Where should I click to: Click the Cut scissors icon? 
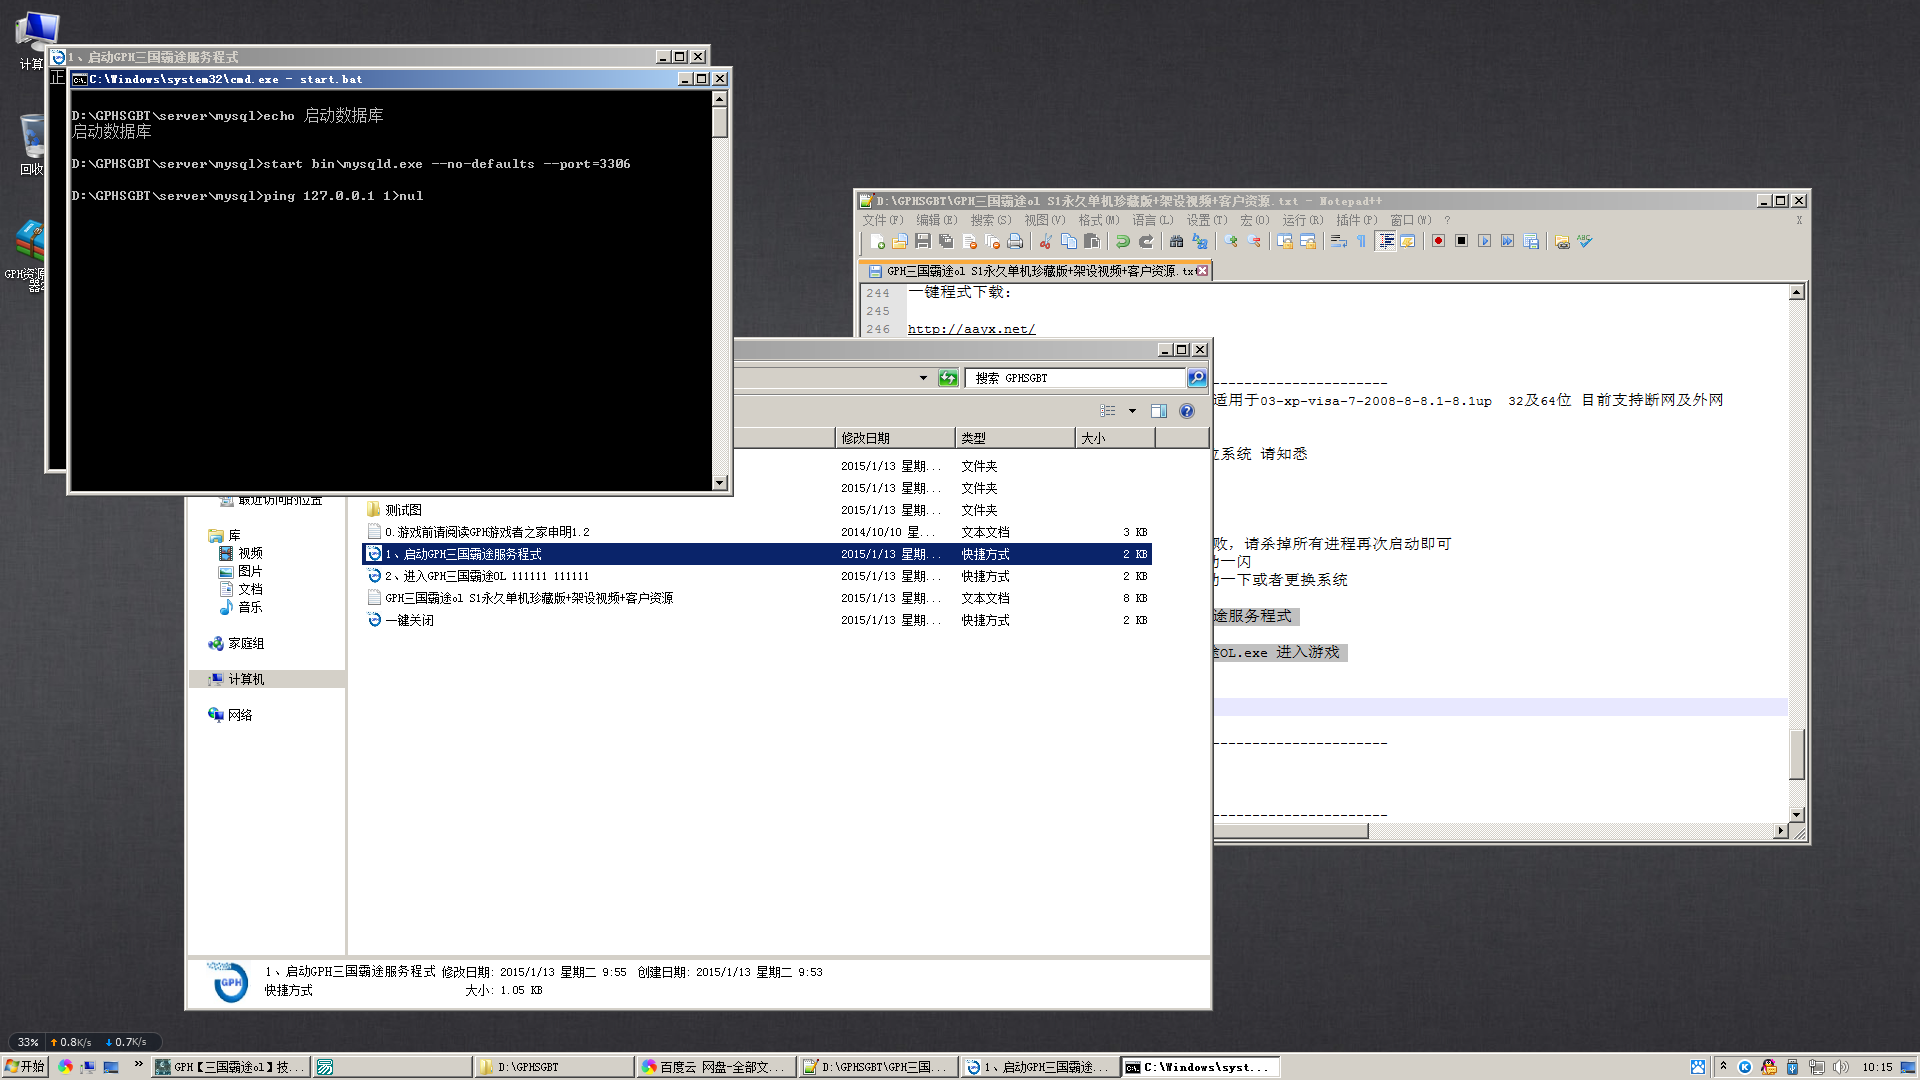click(x=1046, y=241)
